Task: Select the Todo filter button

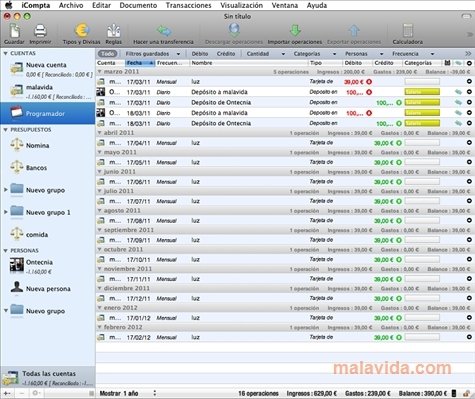Action: tap(107, 54)
